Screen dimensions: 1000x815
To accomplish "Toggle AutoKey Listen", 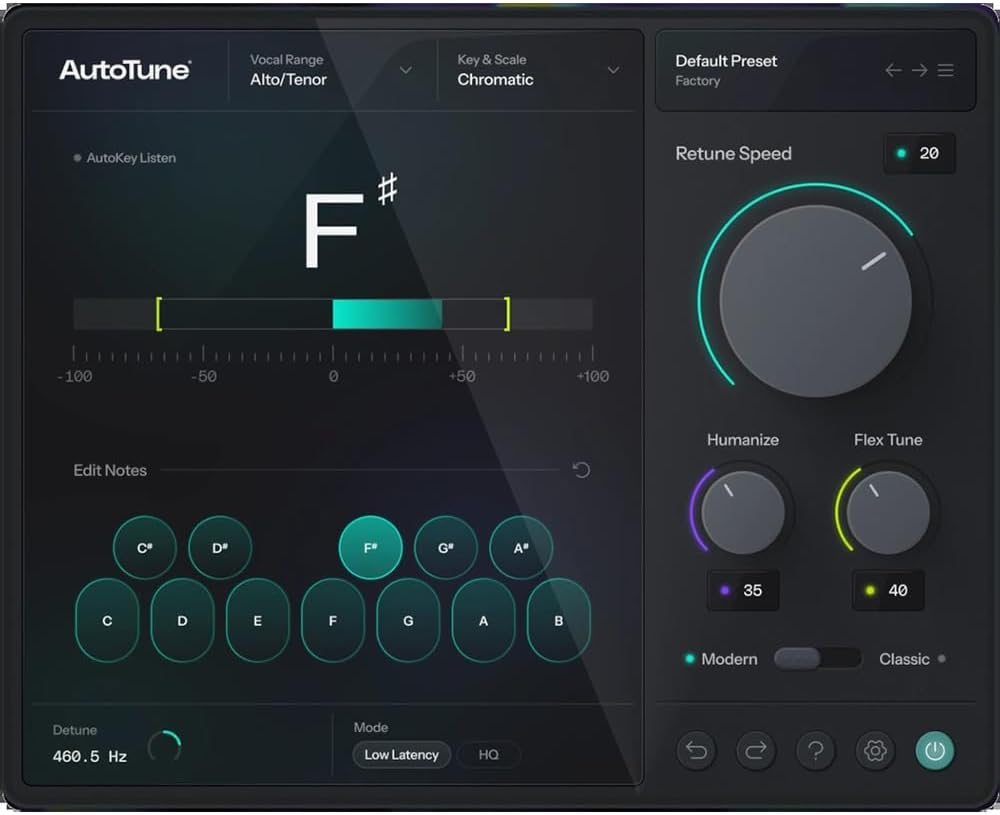I will (x=125, y=158).
